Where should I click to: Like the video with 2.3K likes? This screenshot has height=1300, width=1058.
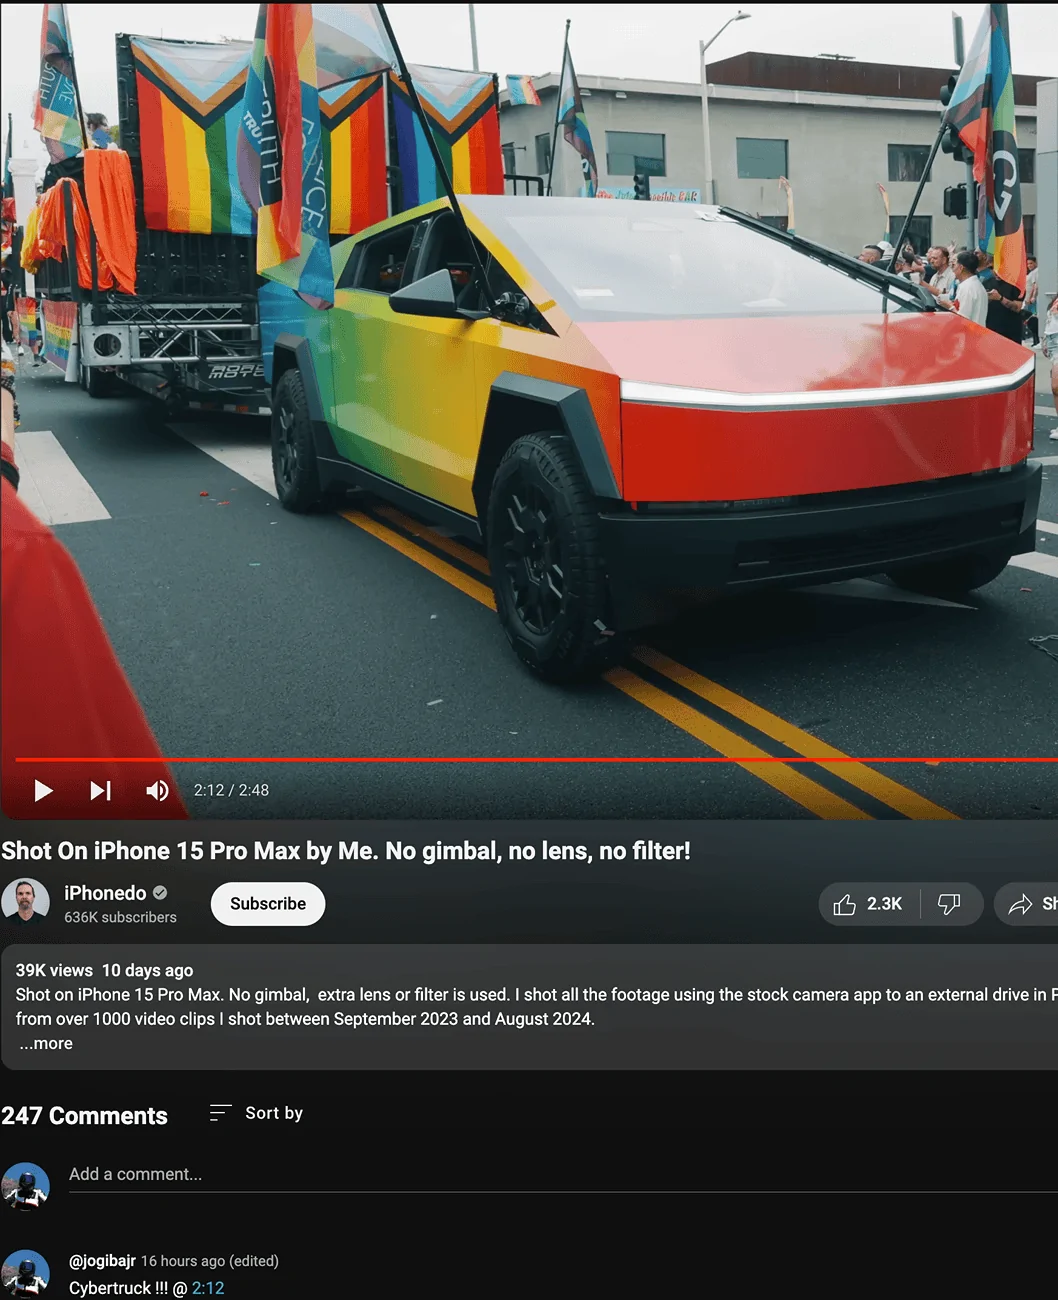coord(869,904)
